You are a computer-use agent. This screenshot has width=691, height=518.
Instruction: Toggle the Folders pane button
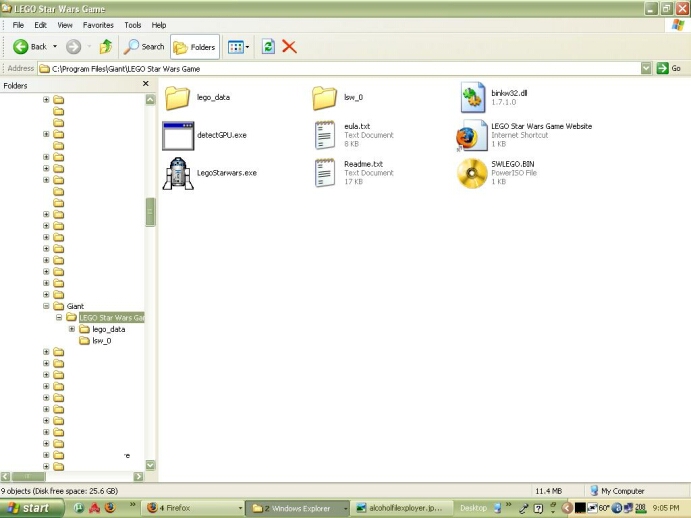coord(194,46)
